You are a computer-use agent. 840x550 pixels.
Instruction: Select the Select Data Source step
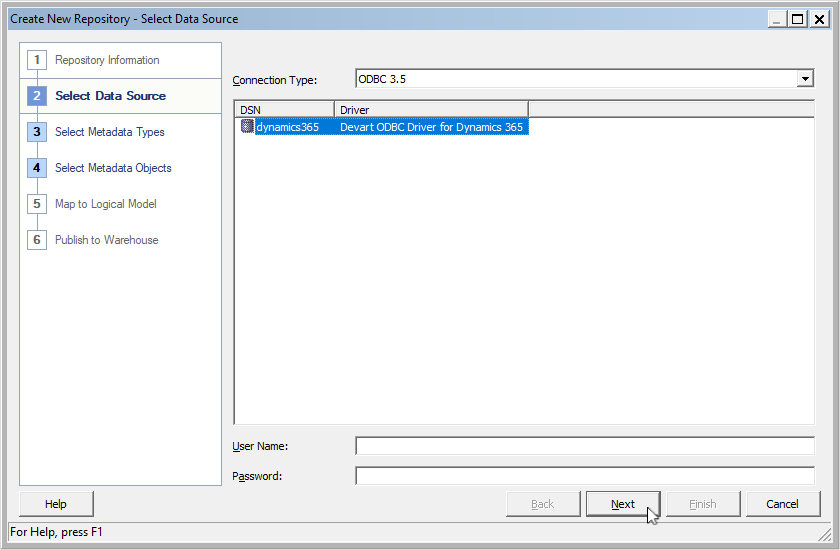[110, 96]
